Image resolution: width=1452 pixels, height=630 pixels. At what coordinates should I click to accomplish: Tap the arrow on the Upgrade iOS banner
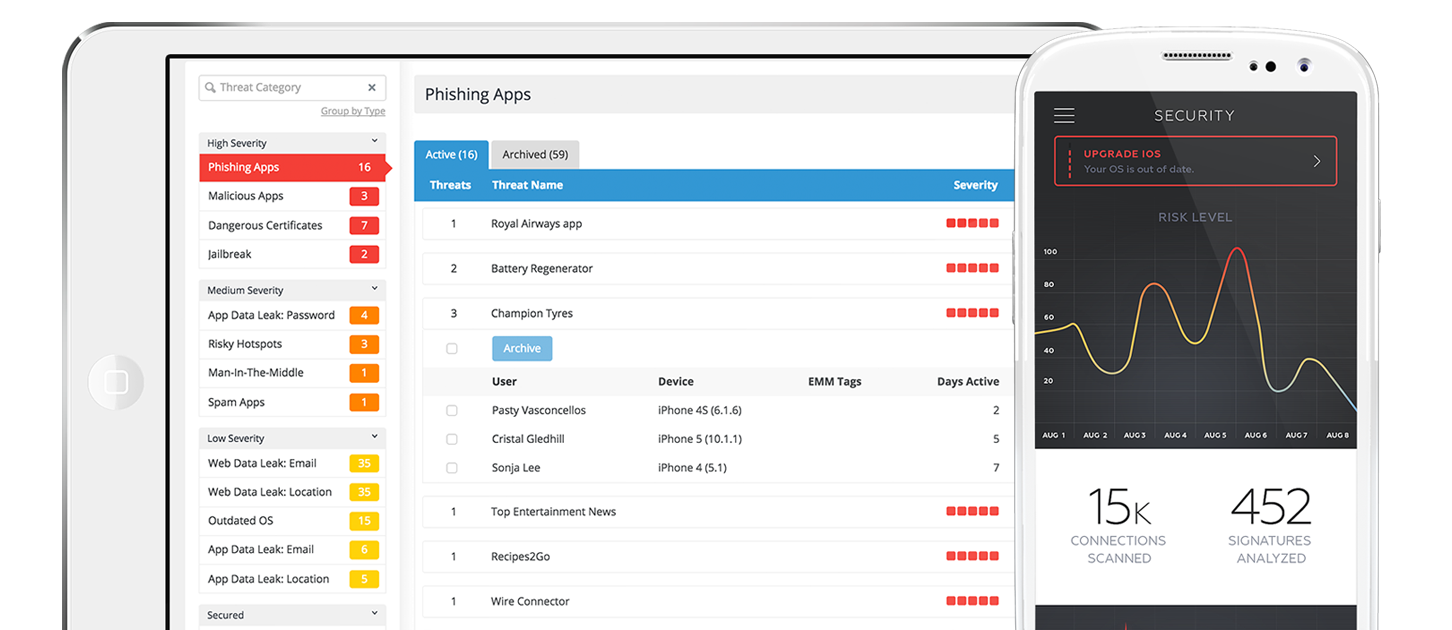[x=1317, y=161]
